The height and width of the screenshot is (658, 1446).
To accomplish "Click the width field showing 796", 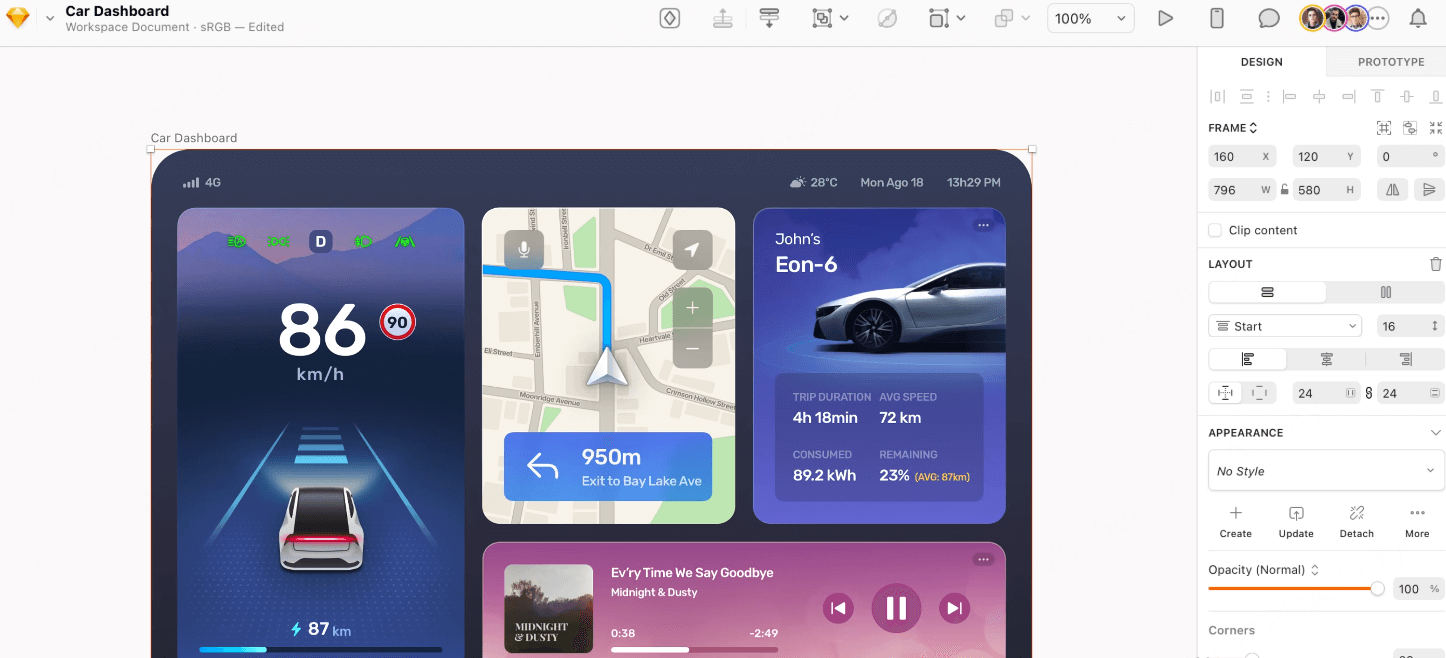I will click(1241, 190).
